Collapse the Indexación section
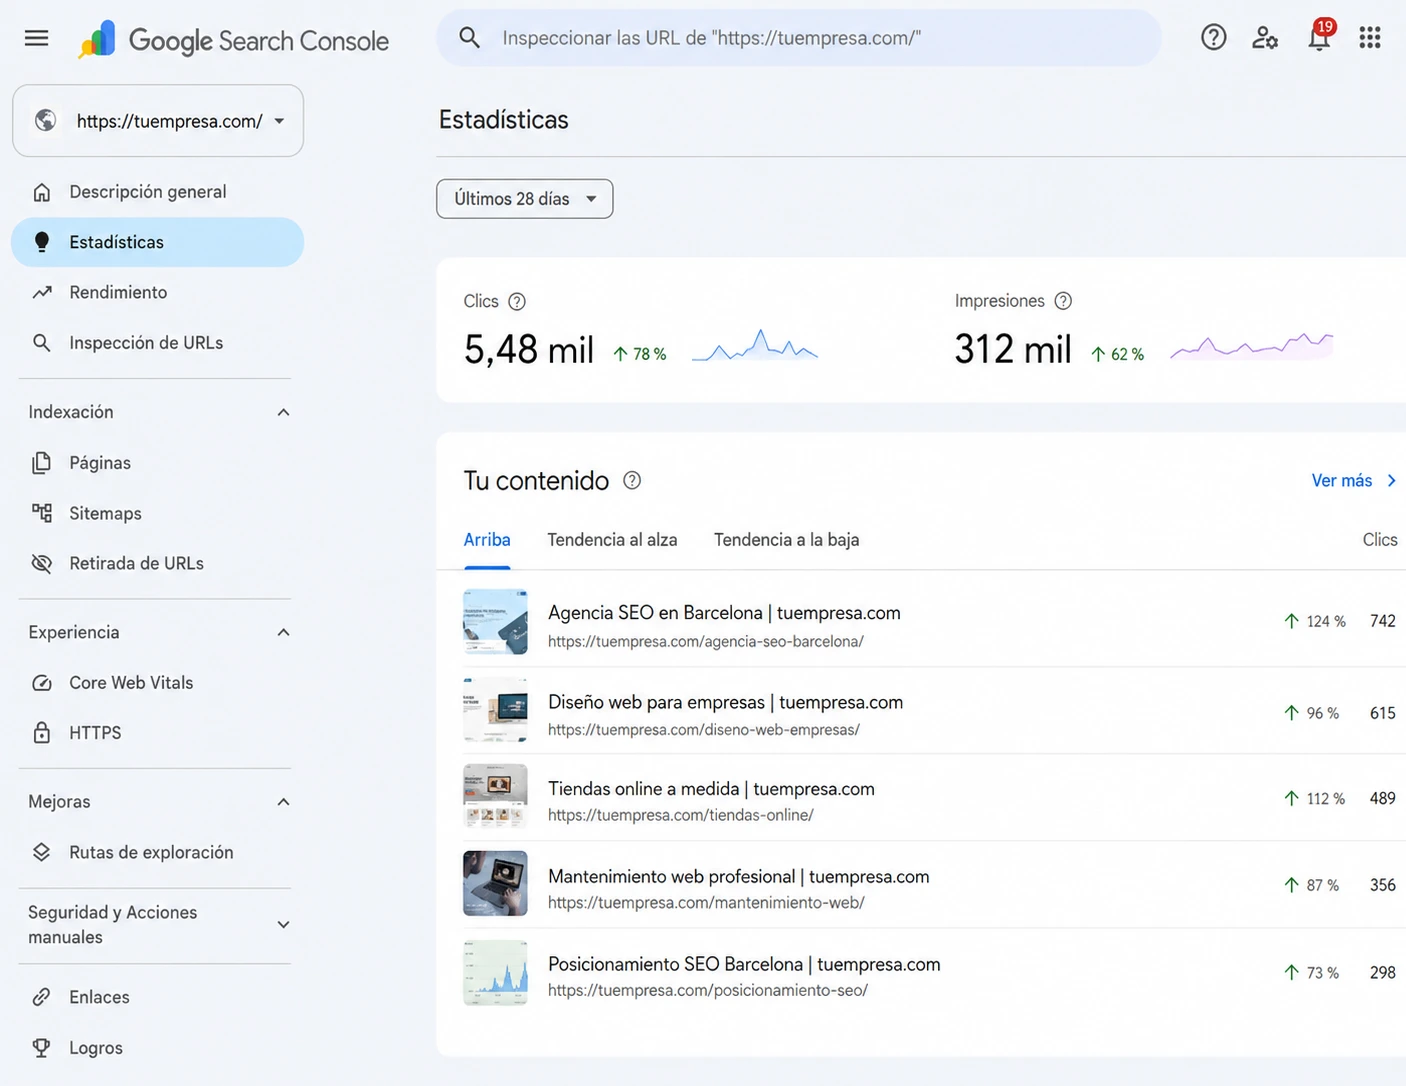Image resolution: width=1406 pixels, height=1086 pixels. point(284,412)
